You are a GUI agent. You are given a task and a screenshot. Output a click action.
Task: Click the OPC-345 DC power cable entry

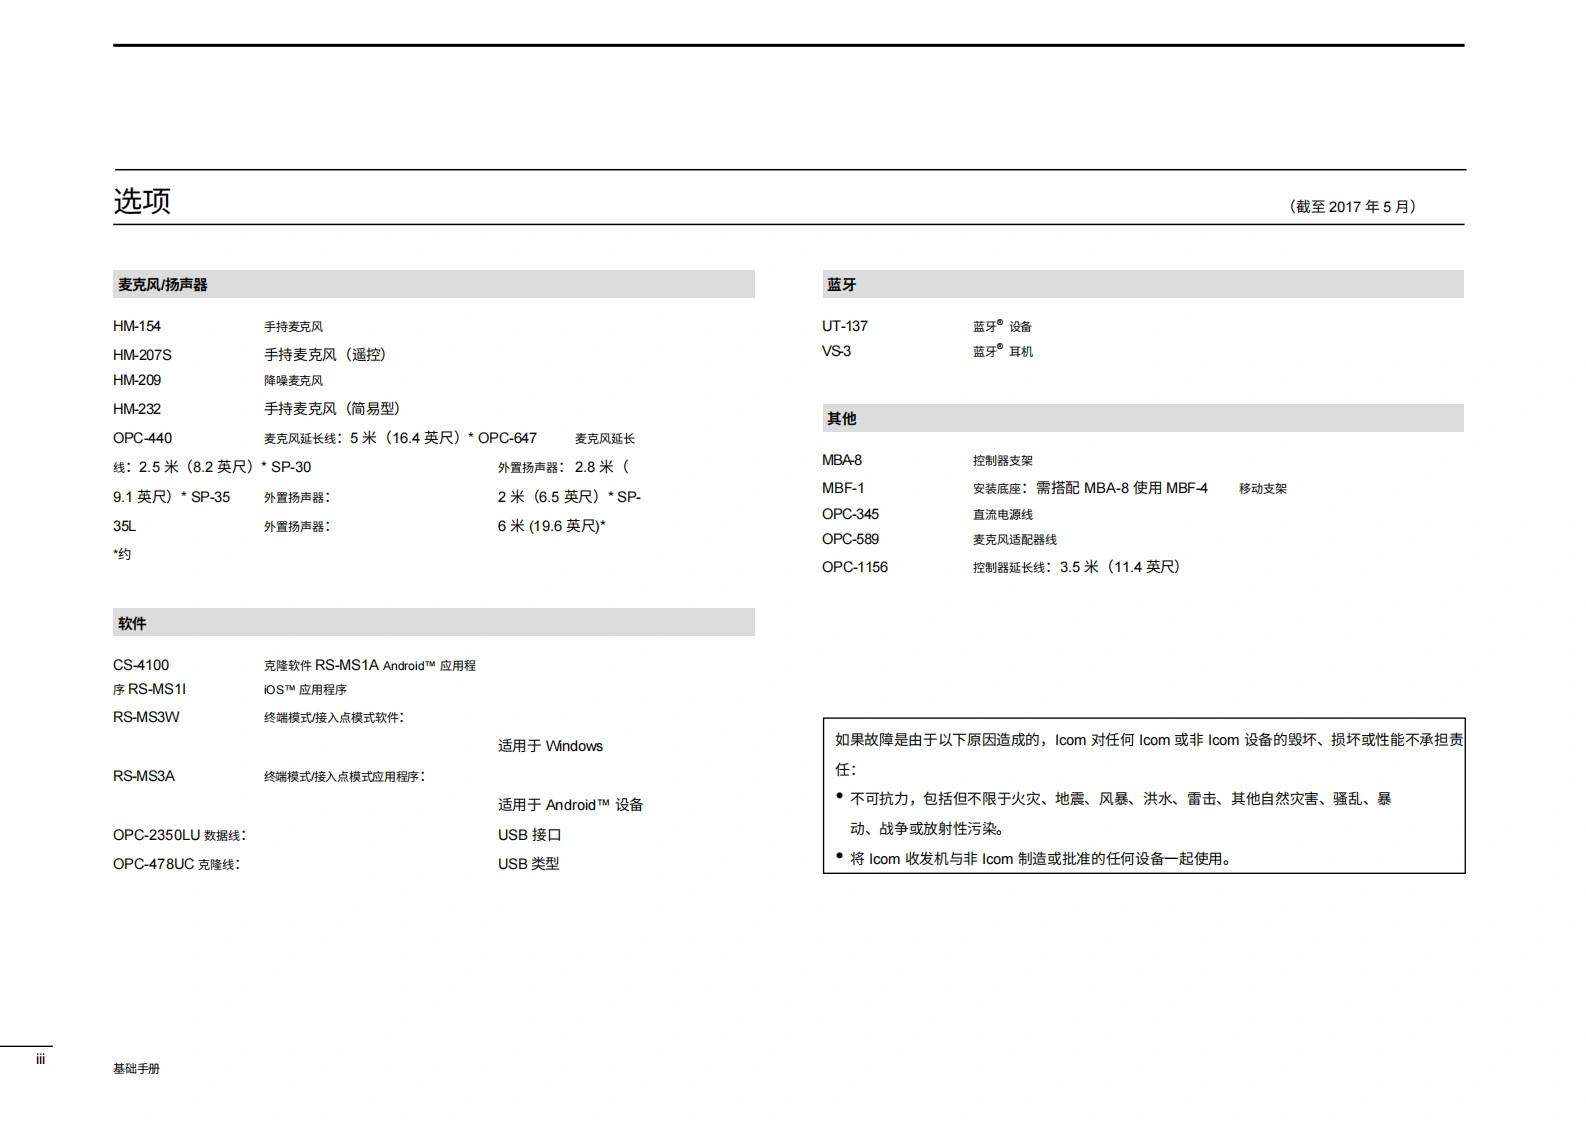click(x=851, y=514)
